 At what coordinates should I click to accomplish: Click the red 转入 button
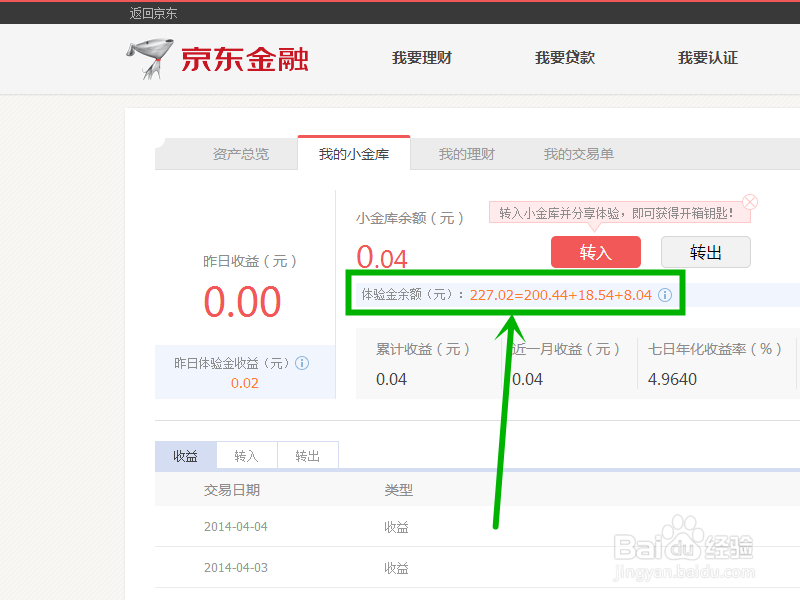coord(596,252)
